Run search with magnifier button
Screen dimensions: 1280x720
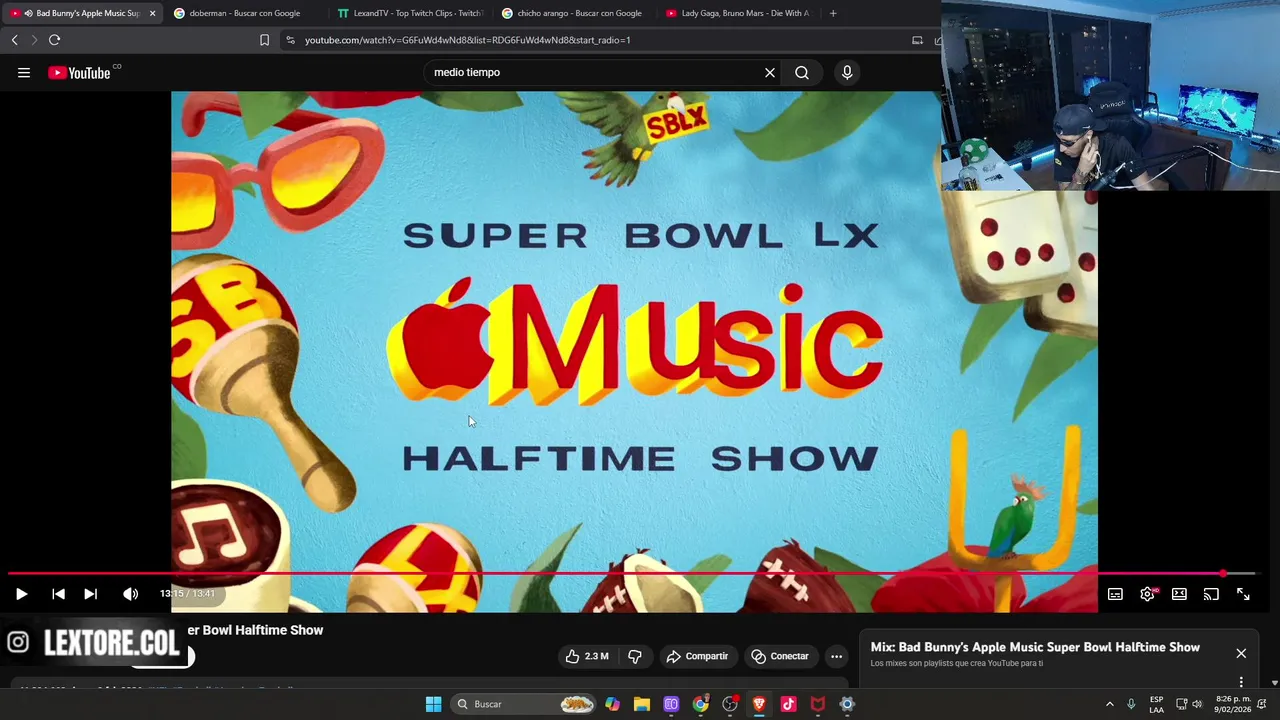(802, 72)
